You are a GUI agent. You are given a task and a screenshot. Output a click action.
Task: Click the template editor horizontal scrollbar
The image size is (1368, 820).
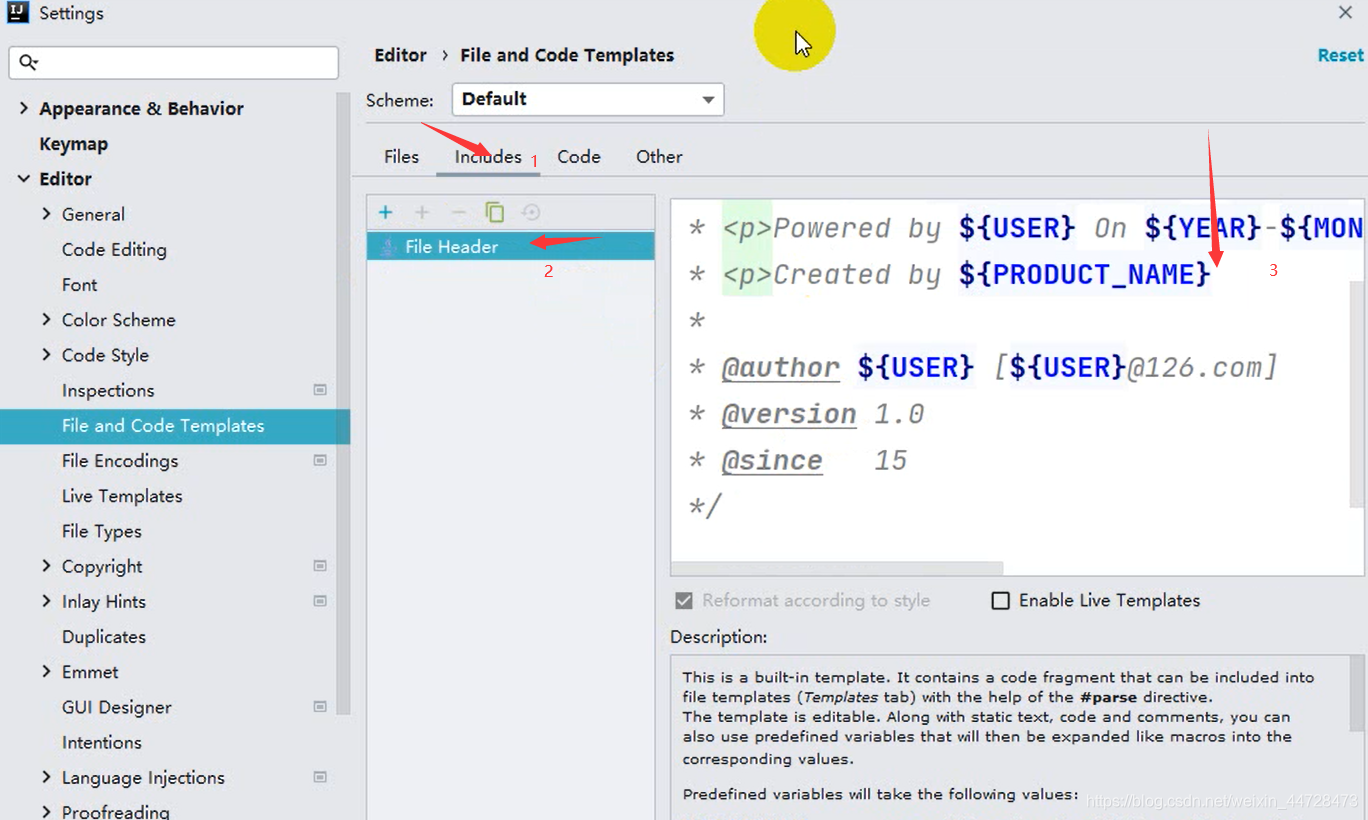pos(837,568)
